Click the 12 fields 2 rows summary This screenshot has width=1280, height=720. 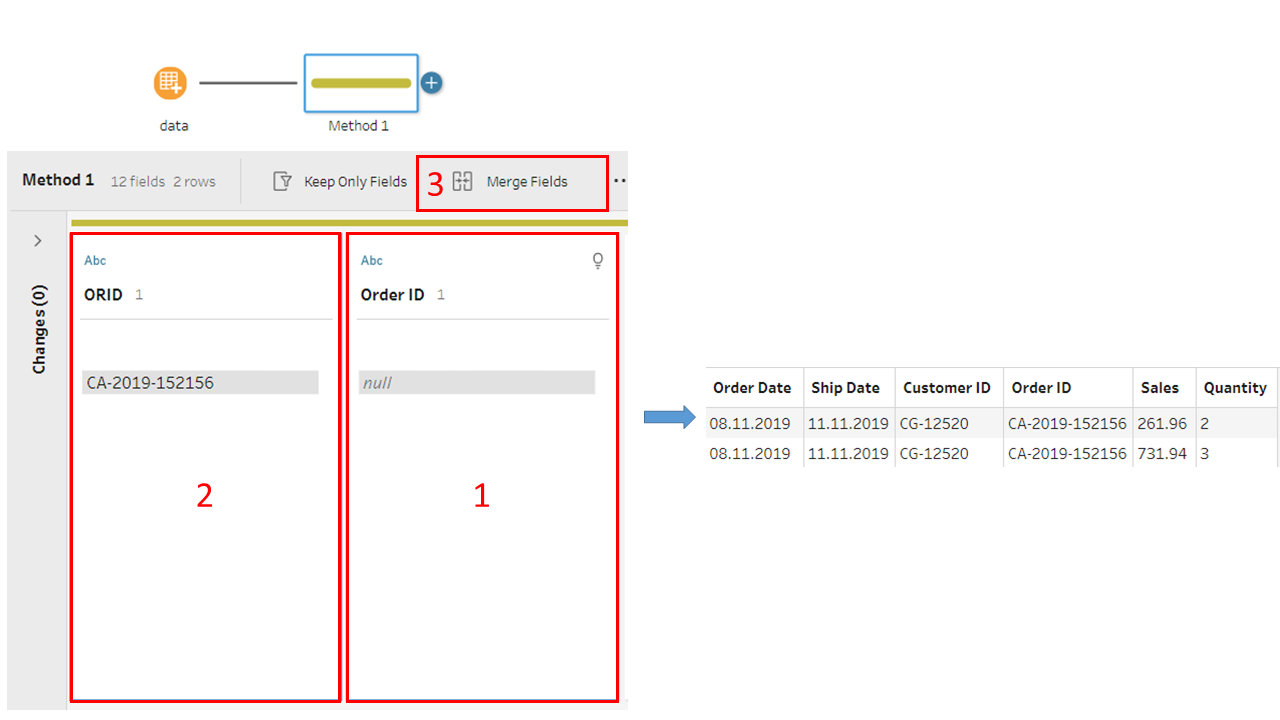coord(163,182)
